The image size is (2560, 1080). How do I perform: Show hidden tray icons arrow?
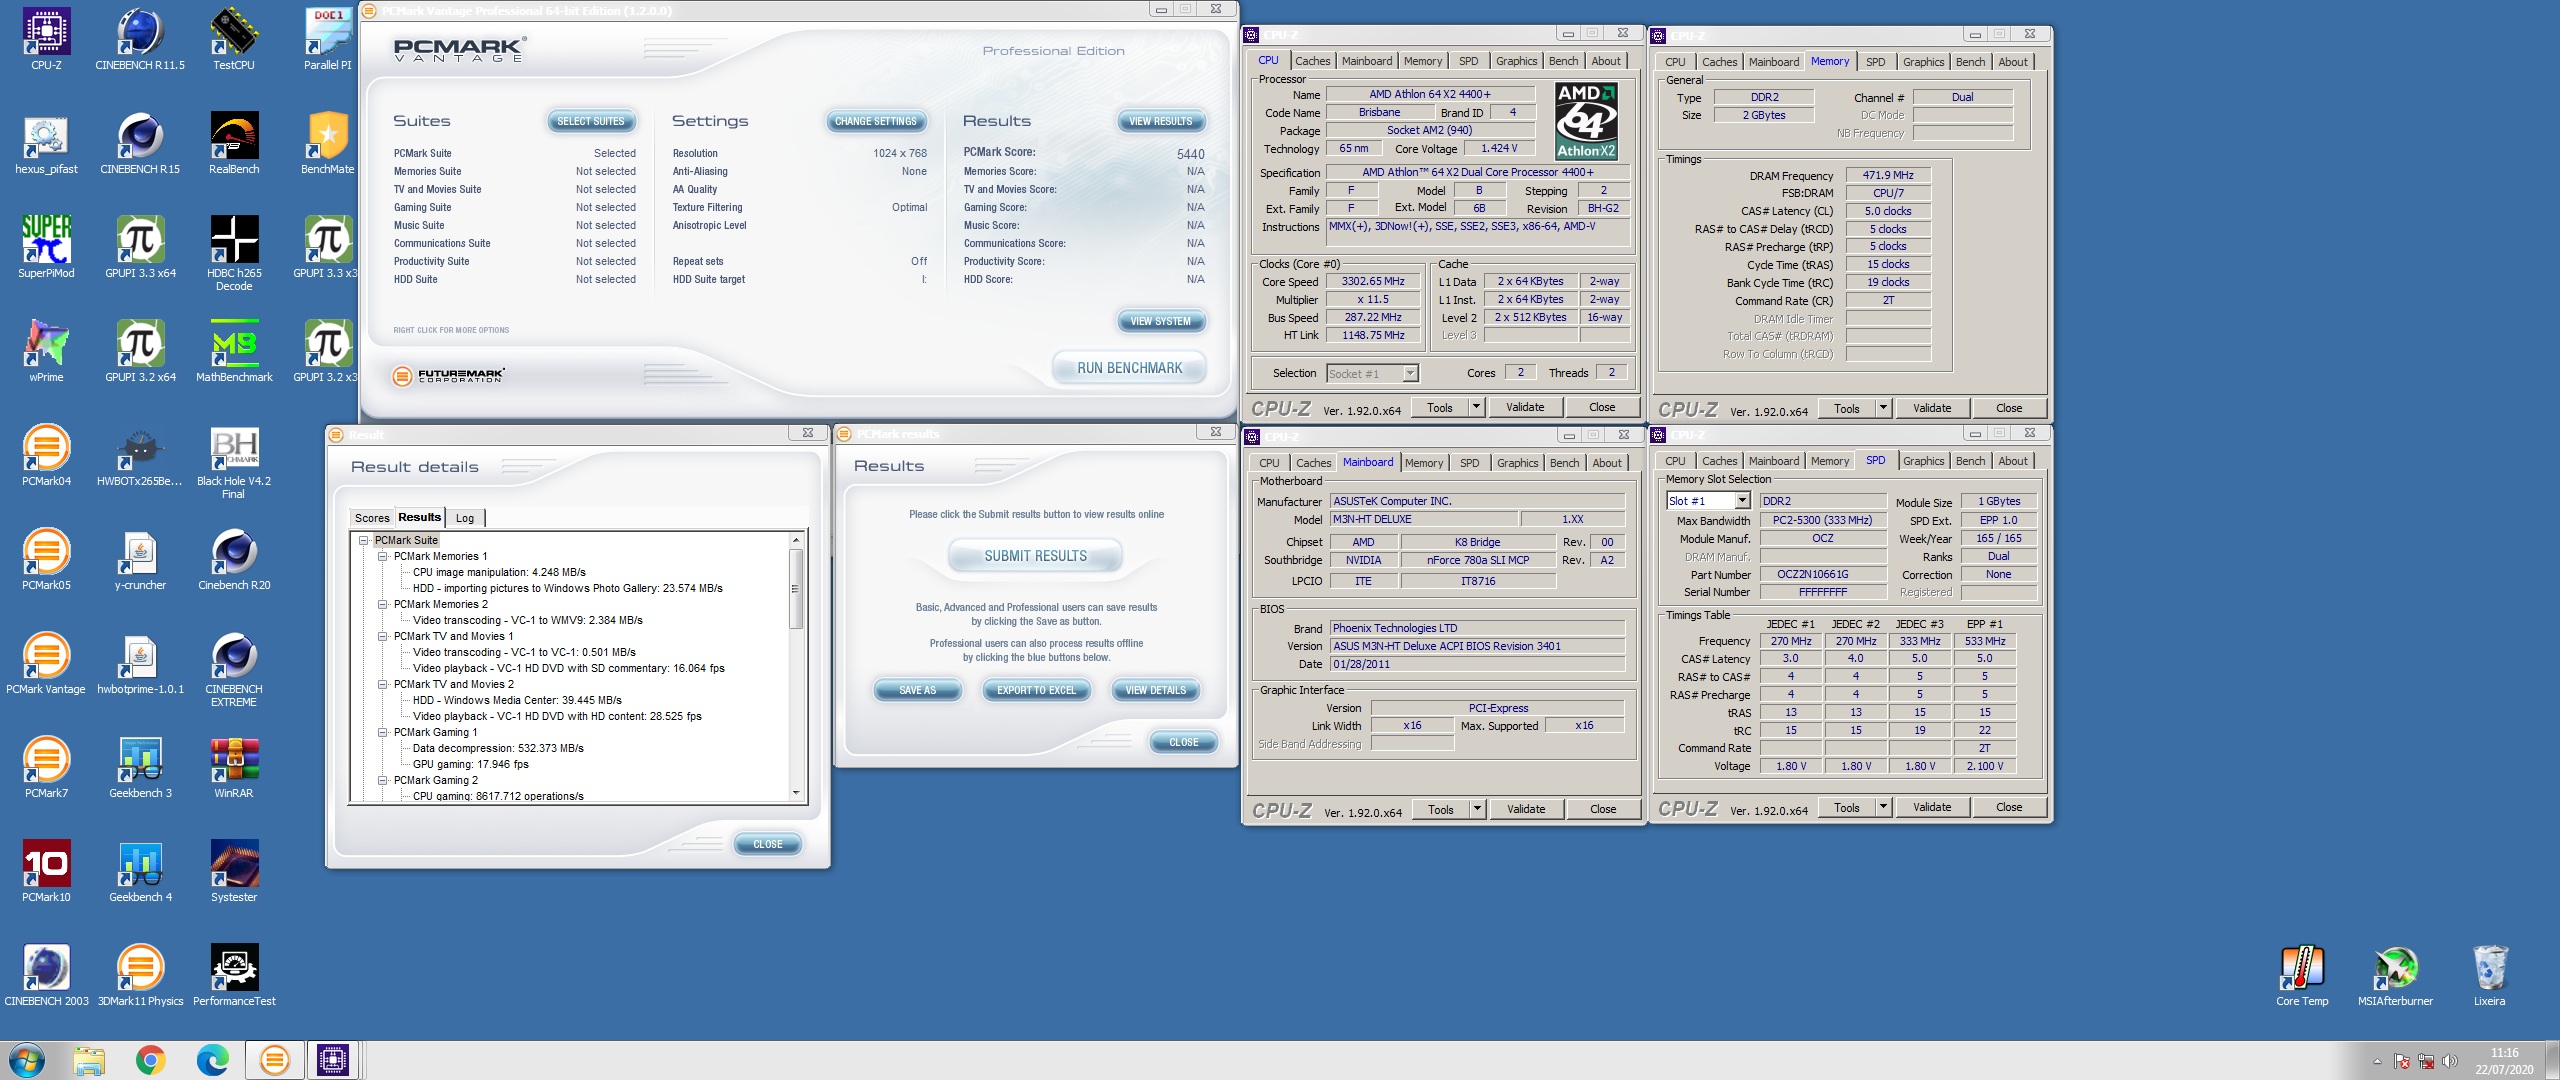[2377, 1061]
